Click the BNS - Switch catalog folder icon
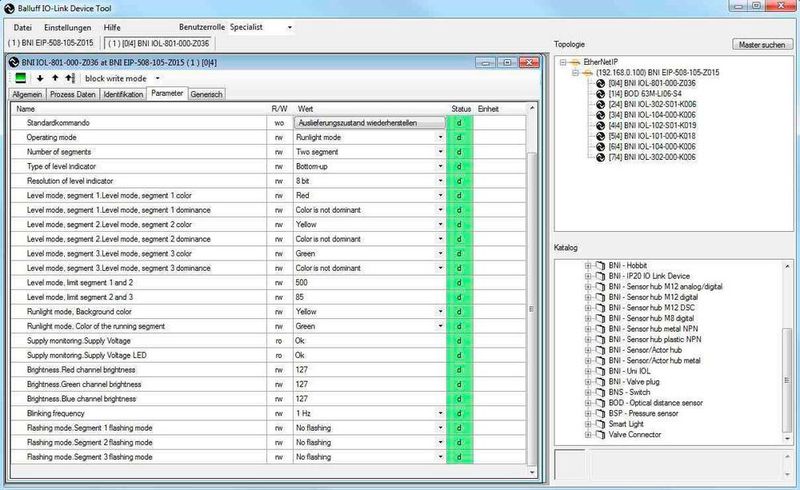800x490 pixels. 601,393
